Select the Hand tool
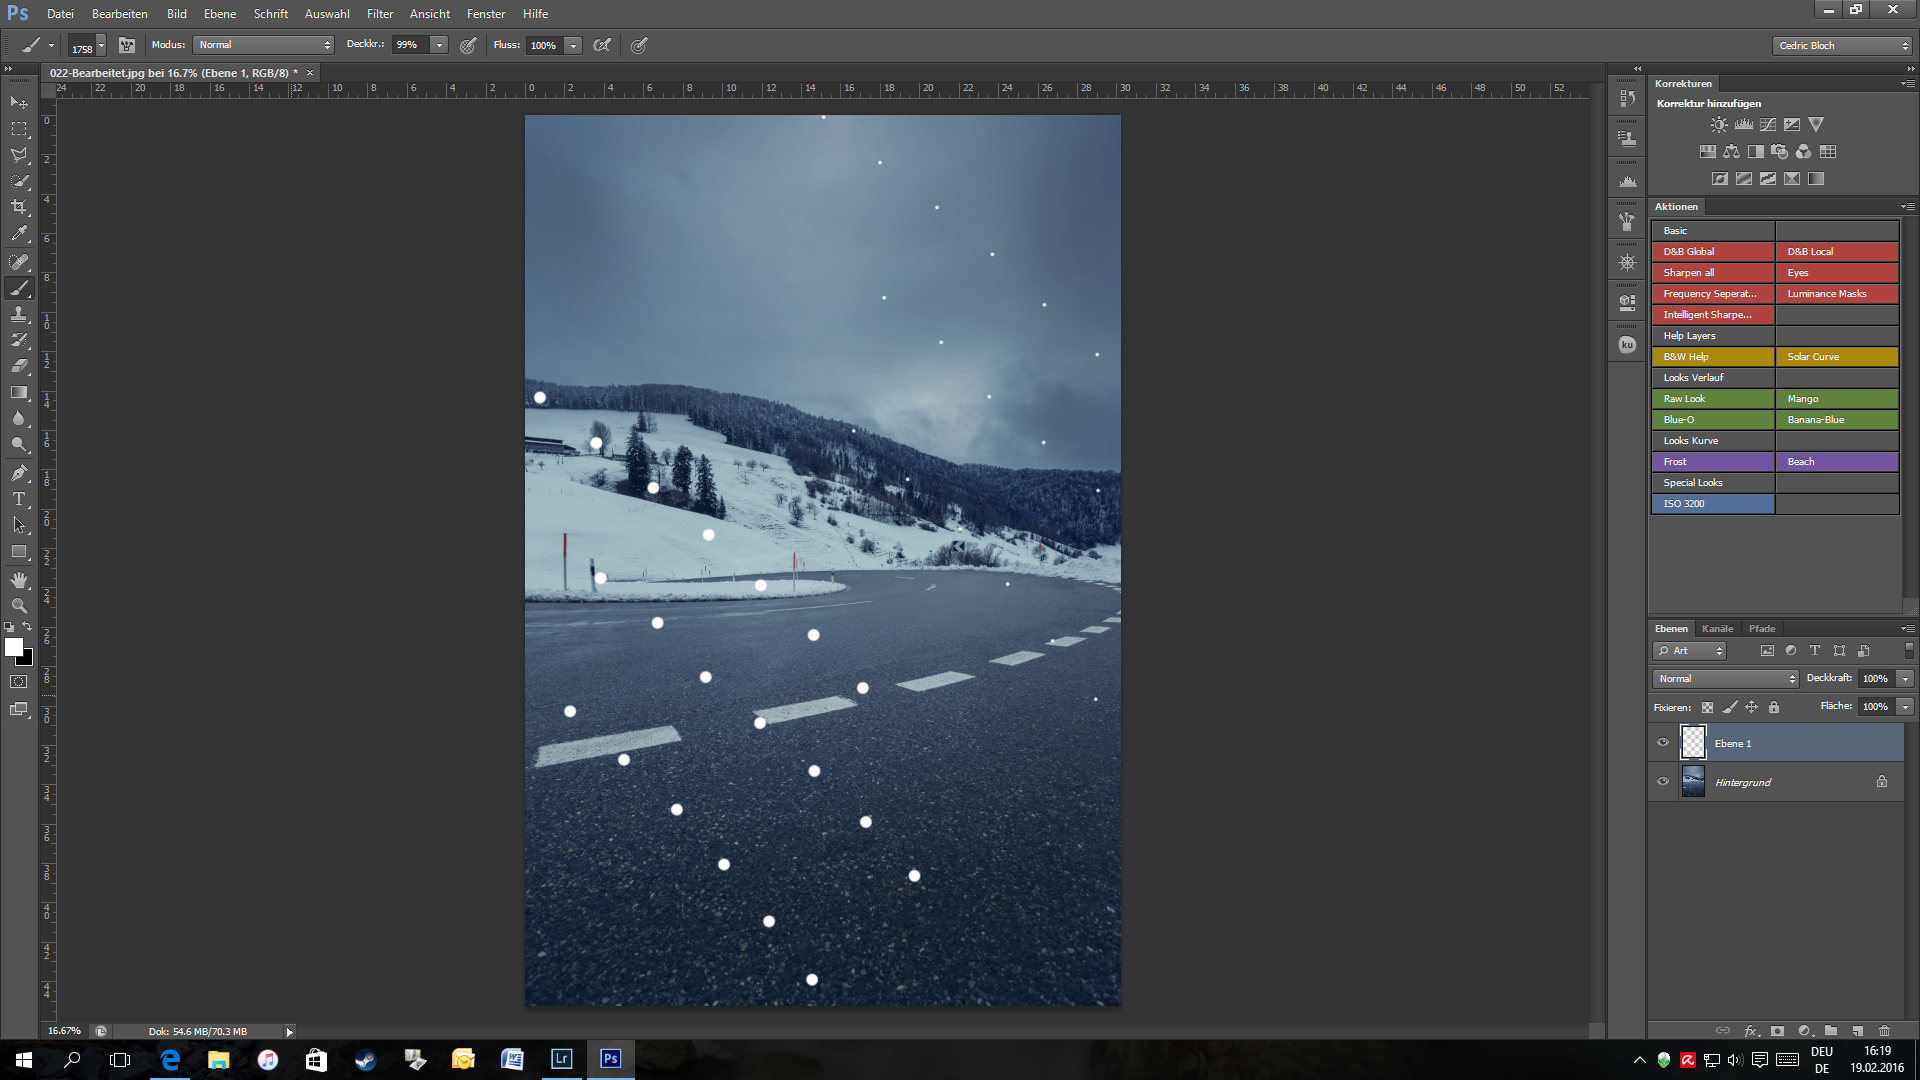This screenshot has height=1080, width=1920. pos(19,580)
